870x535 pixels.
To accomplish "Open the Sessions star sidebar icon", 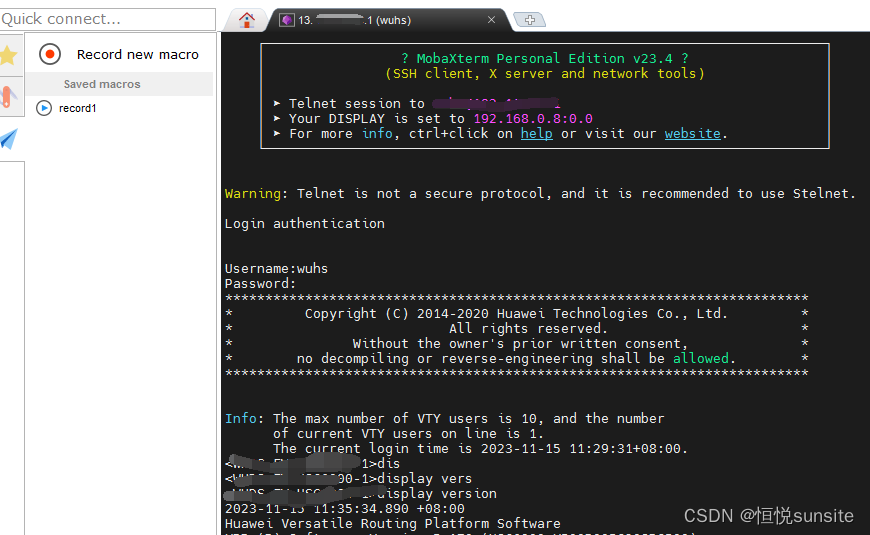I will tap(9, 55).
